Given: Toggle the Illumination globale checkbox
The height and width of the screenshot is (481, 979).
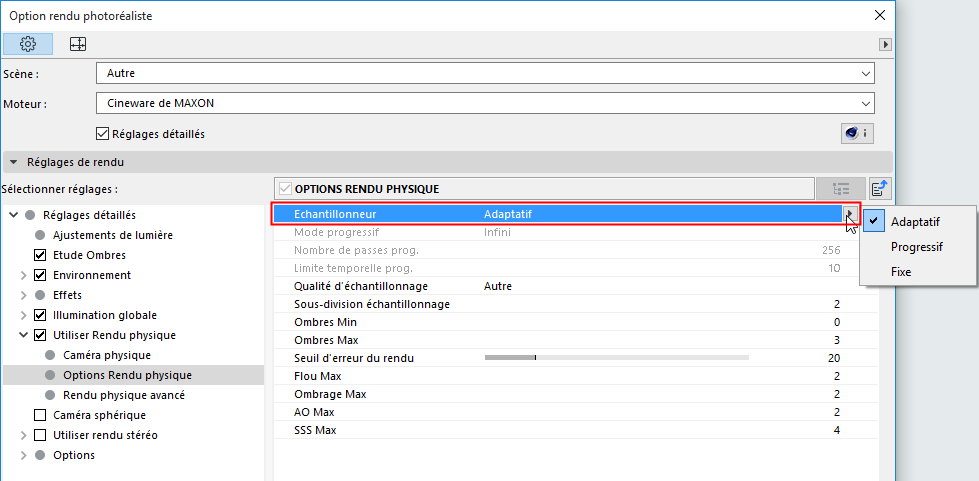Looking at the screenshot, I should coord(40,315).
